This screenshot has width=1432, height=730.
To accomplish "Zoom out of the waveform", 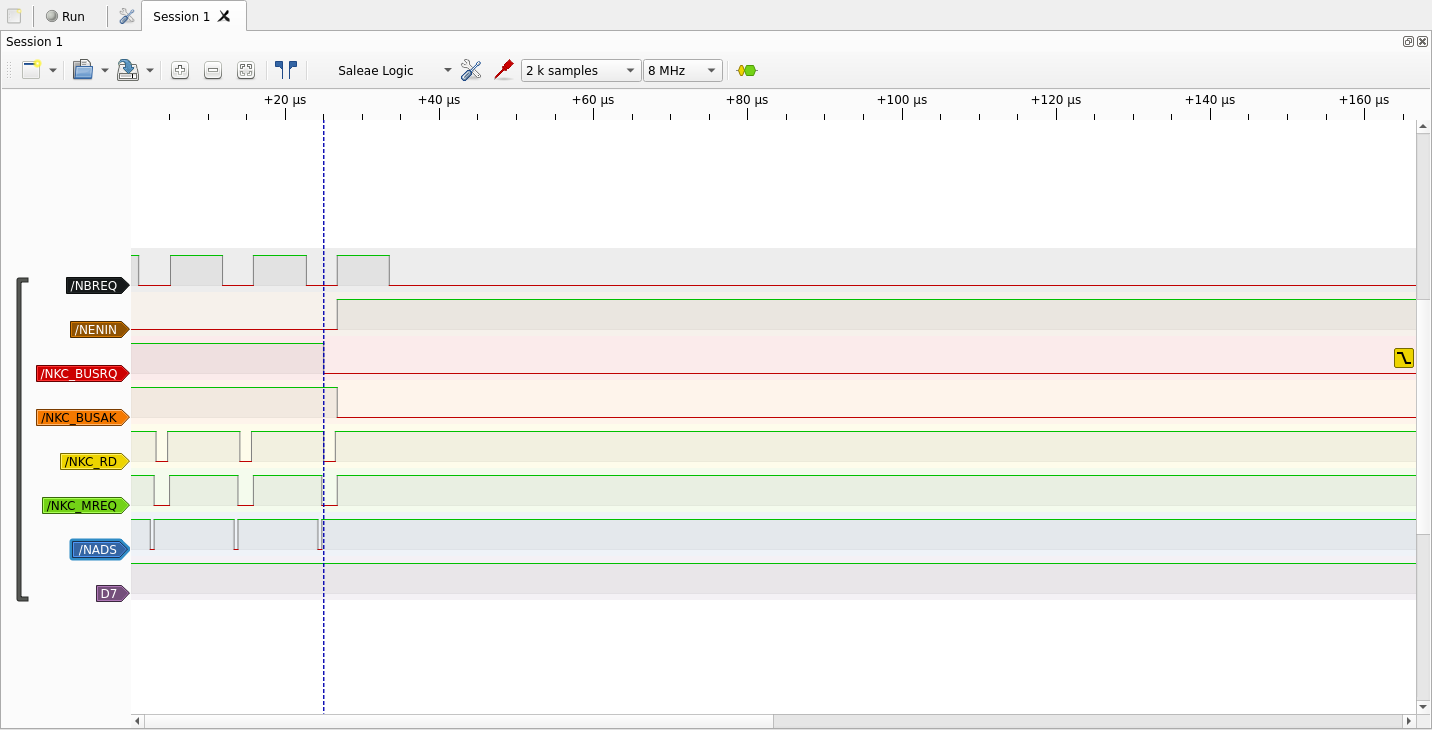I will click(213, 70).
